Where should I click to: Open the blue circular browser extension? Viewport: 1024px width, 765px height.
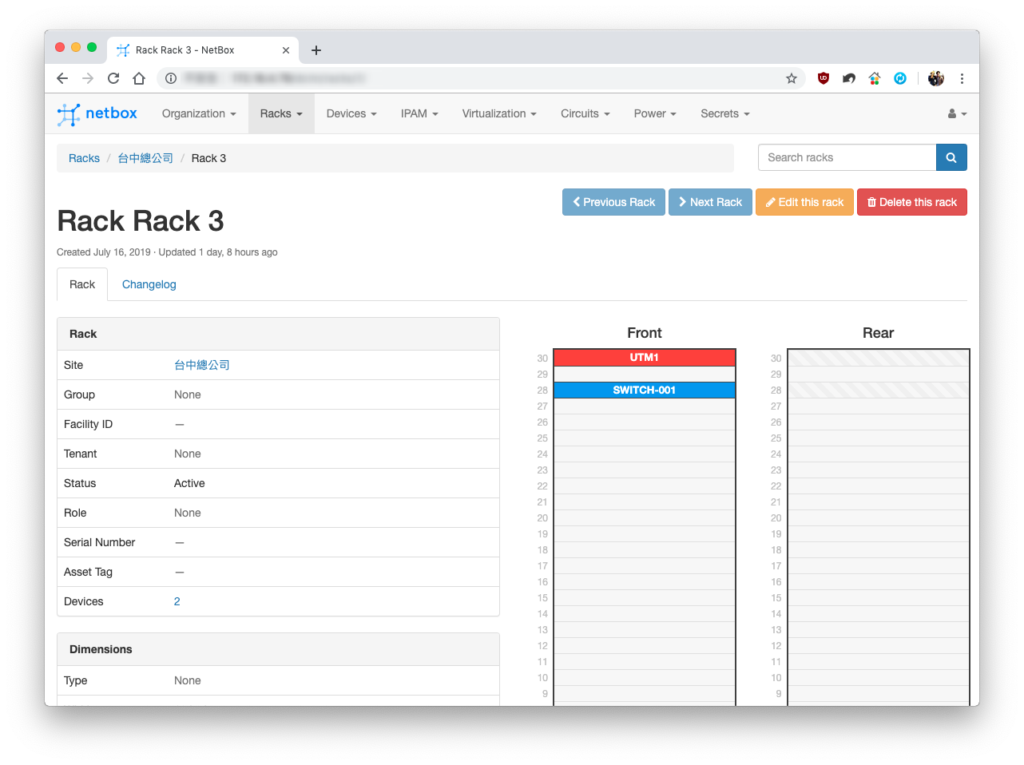[x=900, y=78]
